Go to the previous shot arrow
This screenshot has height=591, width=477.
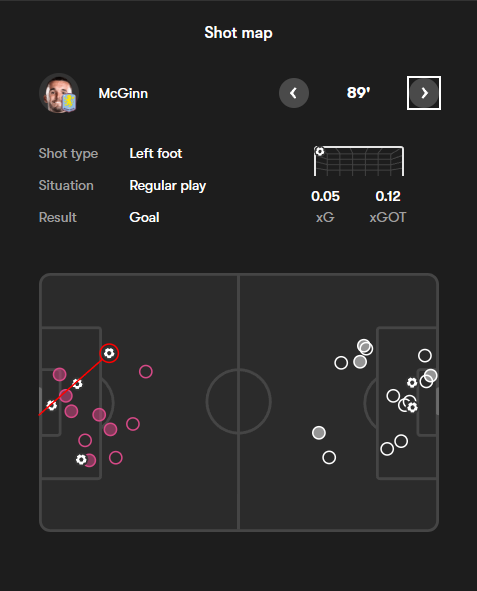294,93
